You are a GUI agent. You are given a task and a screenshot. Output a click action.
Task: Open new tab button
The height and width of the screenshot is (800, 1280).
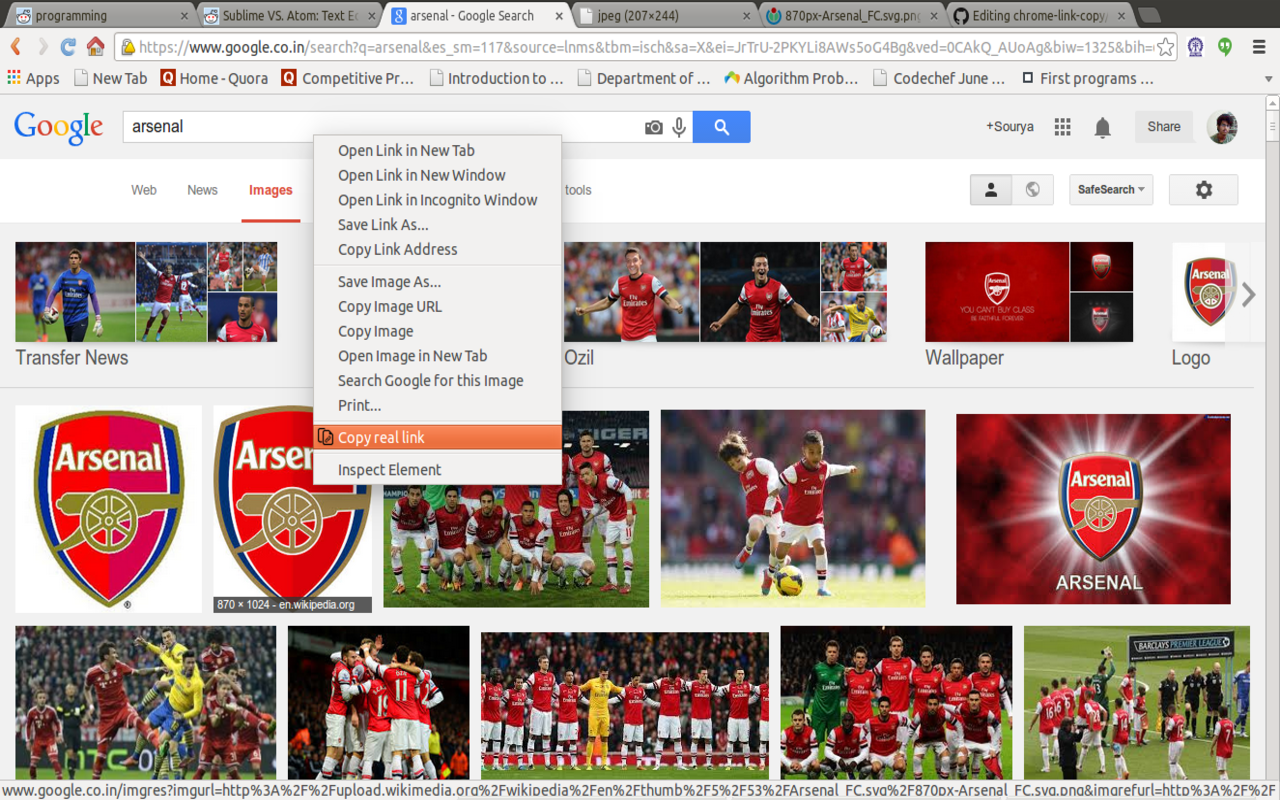pos(1150,15)
